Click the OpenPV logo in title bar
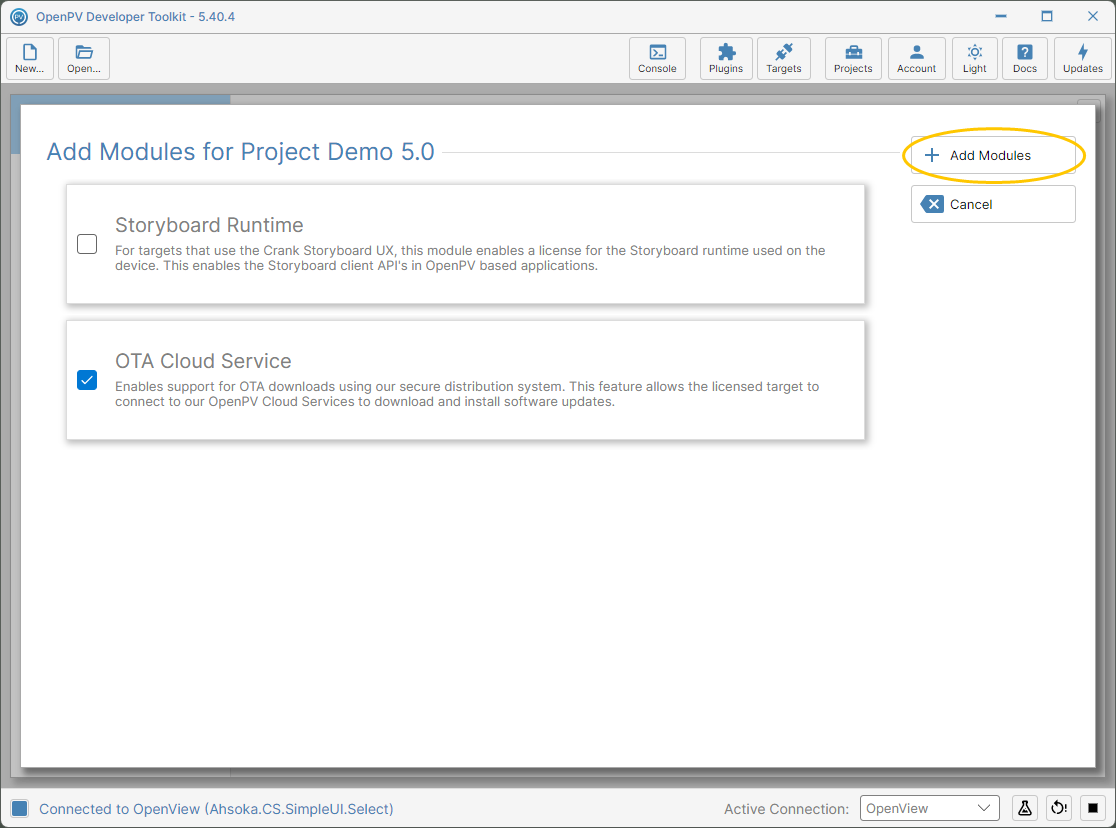Viewport: 1116px width, 828px height. (x=19, y=16)
